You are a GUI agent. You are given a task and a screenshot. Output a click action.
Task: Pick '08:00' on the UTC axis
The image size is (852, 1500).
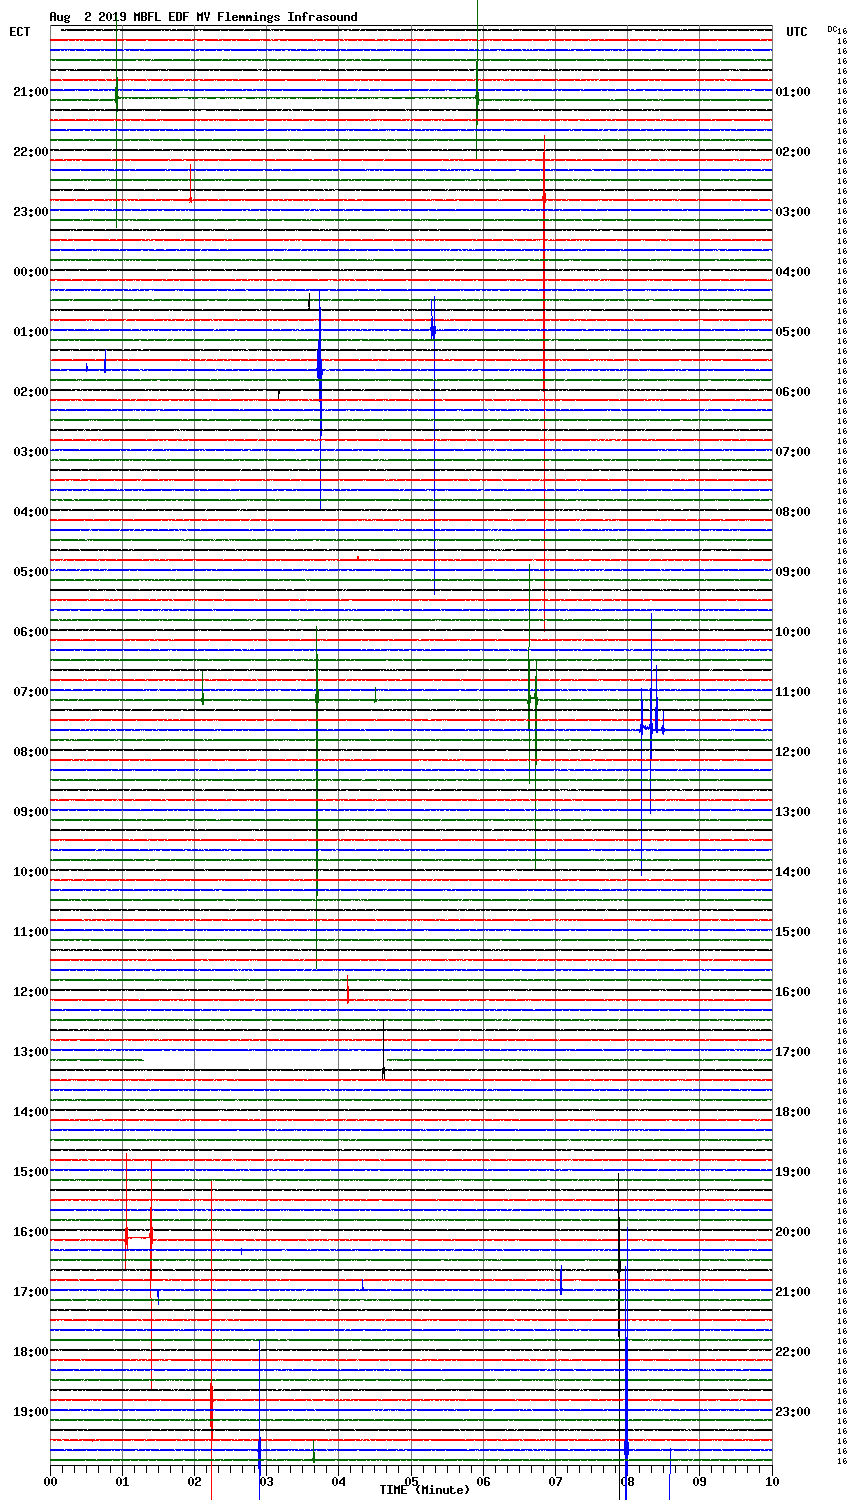pos(793,512)
